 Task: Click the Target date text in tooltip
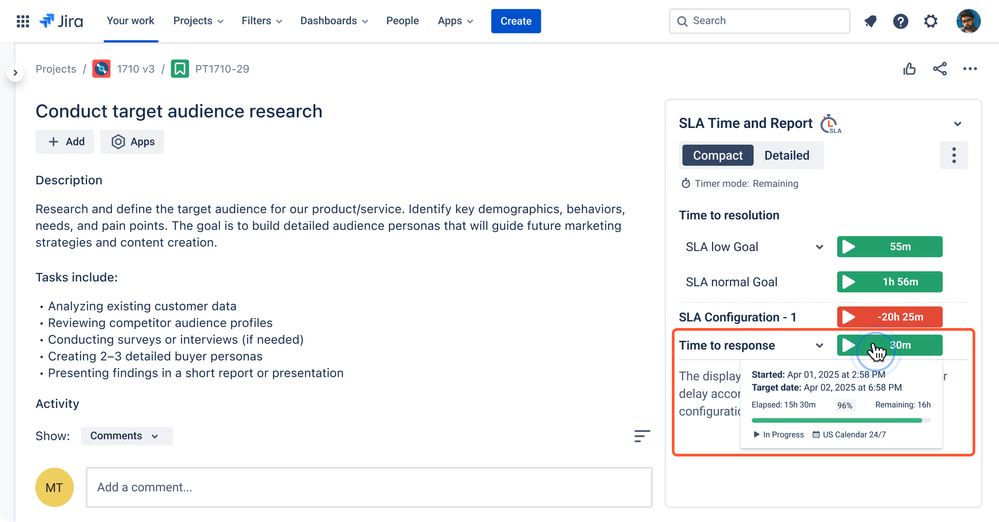click(x=827, y=388)
